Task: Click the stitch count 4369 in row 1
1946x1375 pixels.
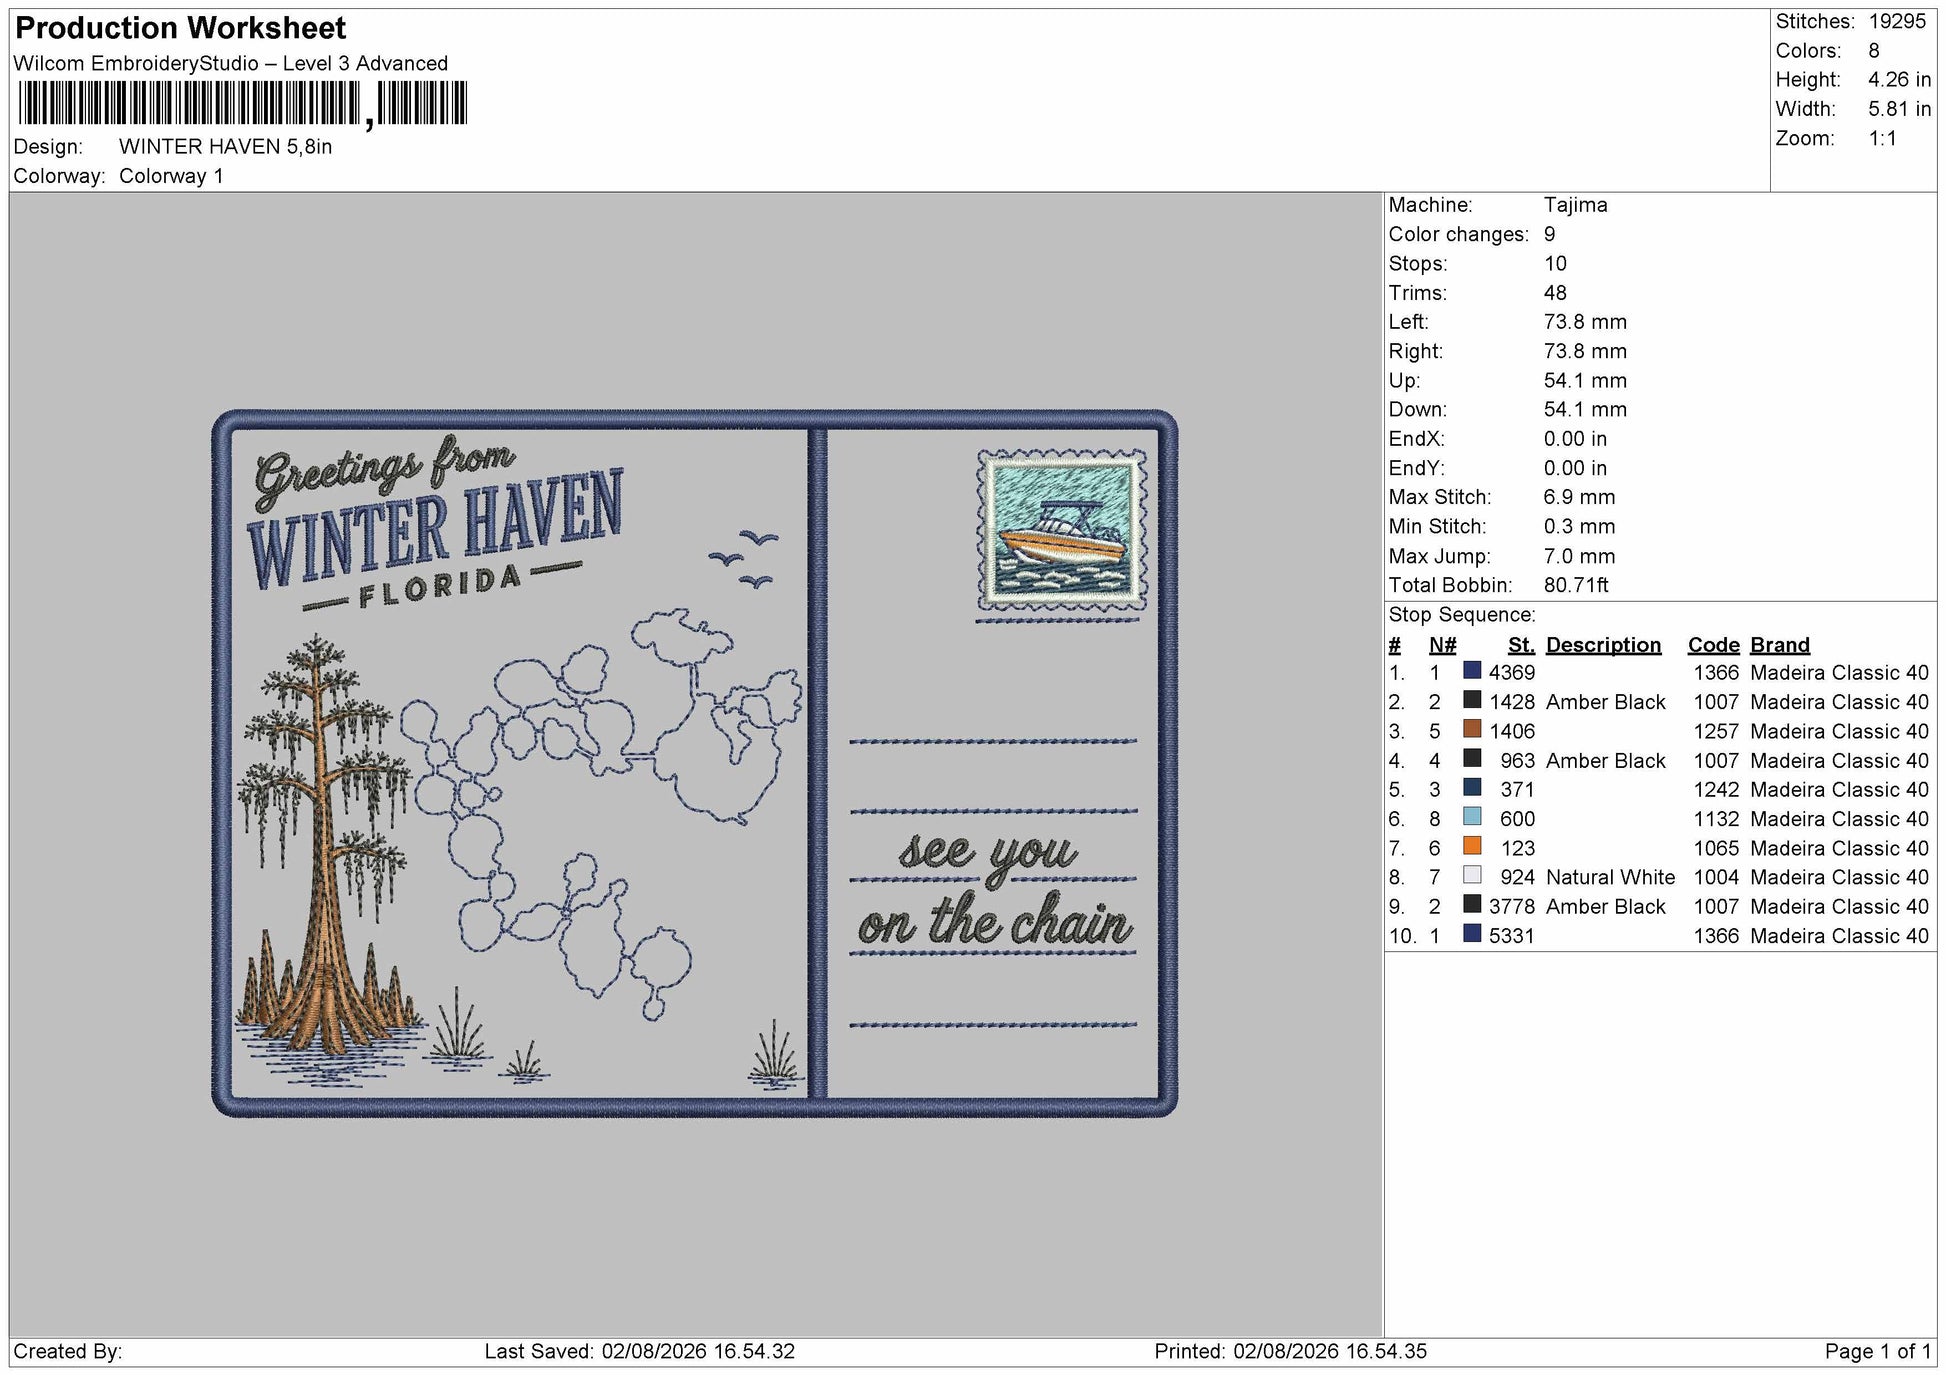Action: pyautogui.click(x=1511, y=673)
